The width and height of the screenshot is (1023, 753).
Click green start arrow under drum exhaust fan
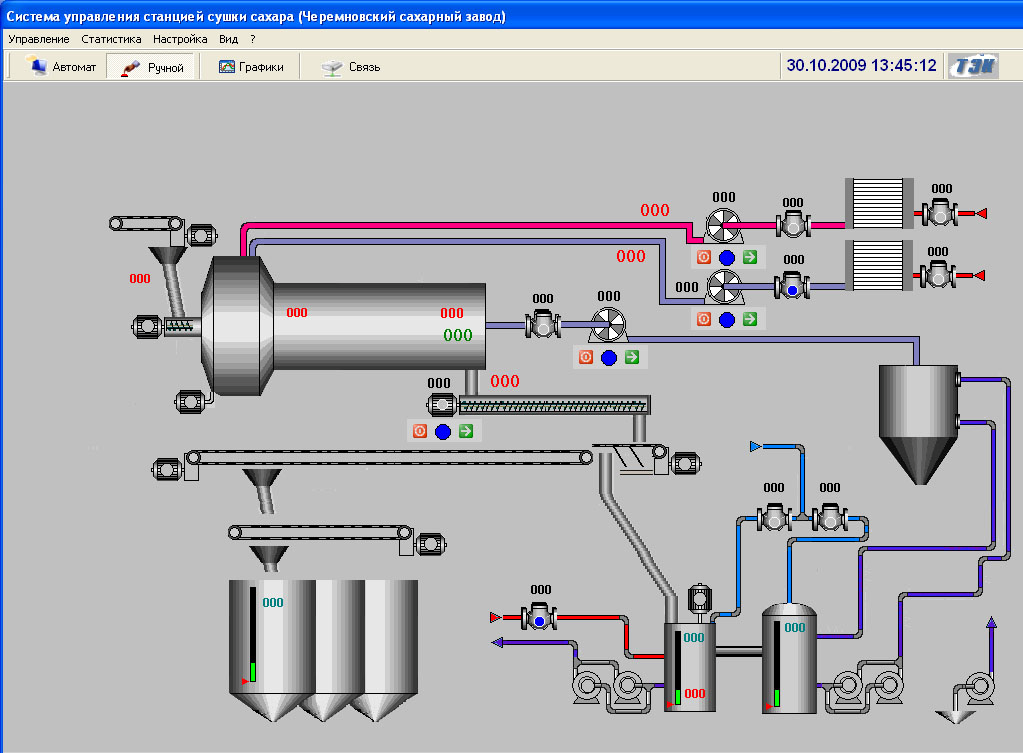[631, 357]
